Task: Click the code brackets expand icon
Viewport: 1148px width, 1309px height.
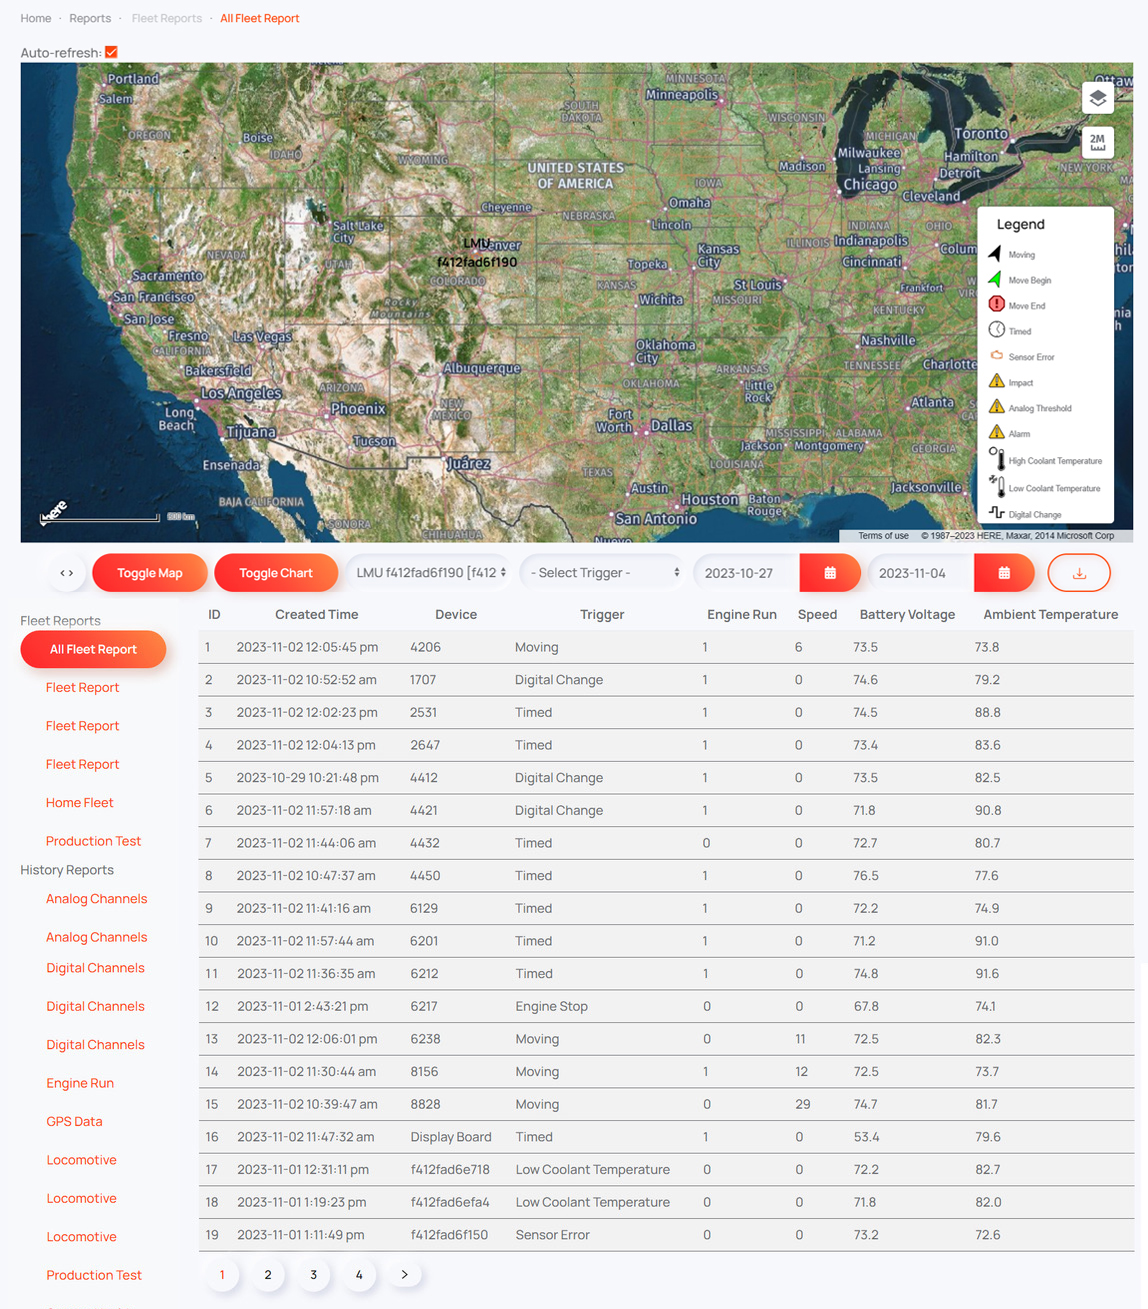Action: point(67,573)
